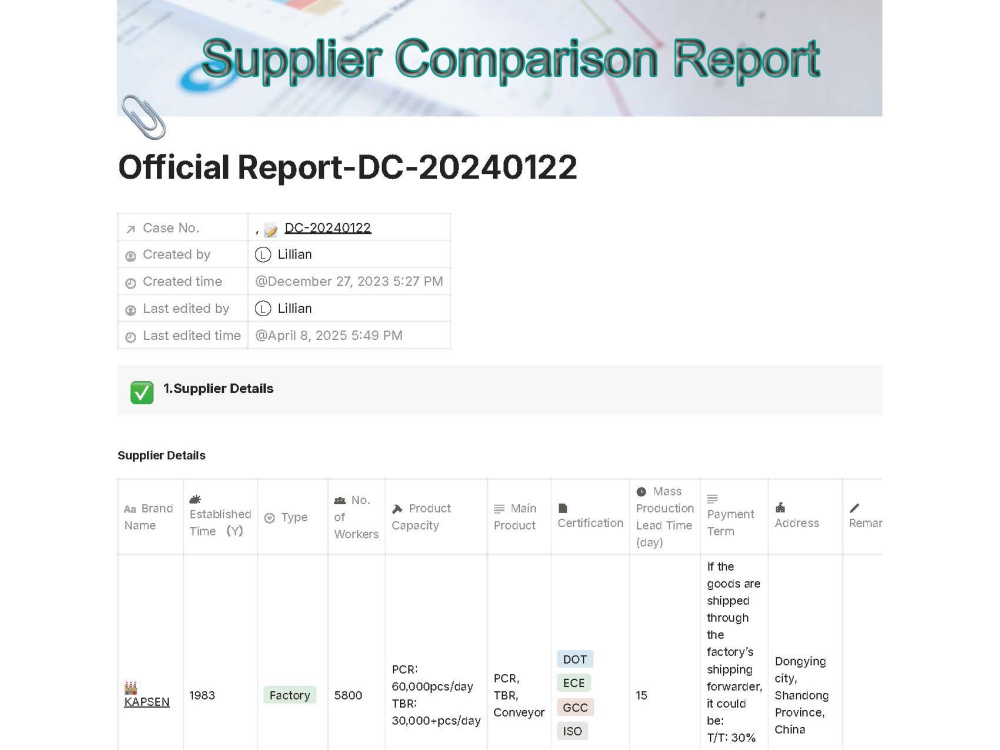Click the person icon beside Created by
The width and height of the screenshot is (1000, 750).
pyautogui.click(x=131, y=256)
